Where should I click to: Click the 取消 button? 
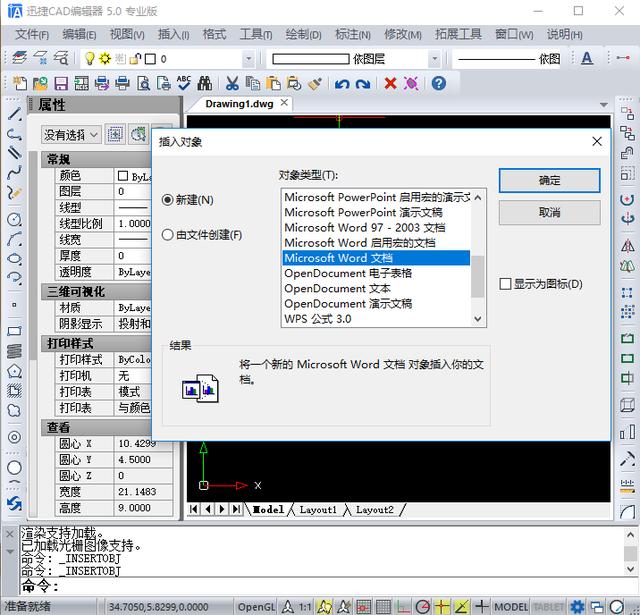549,213
